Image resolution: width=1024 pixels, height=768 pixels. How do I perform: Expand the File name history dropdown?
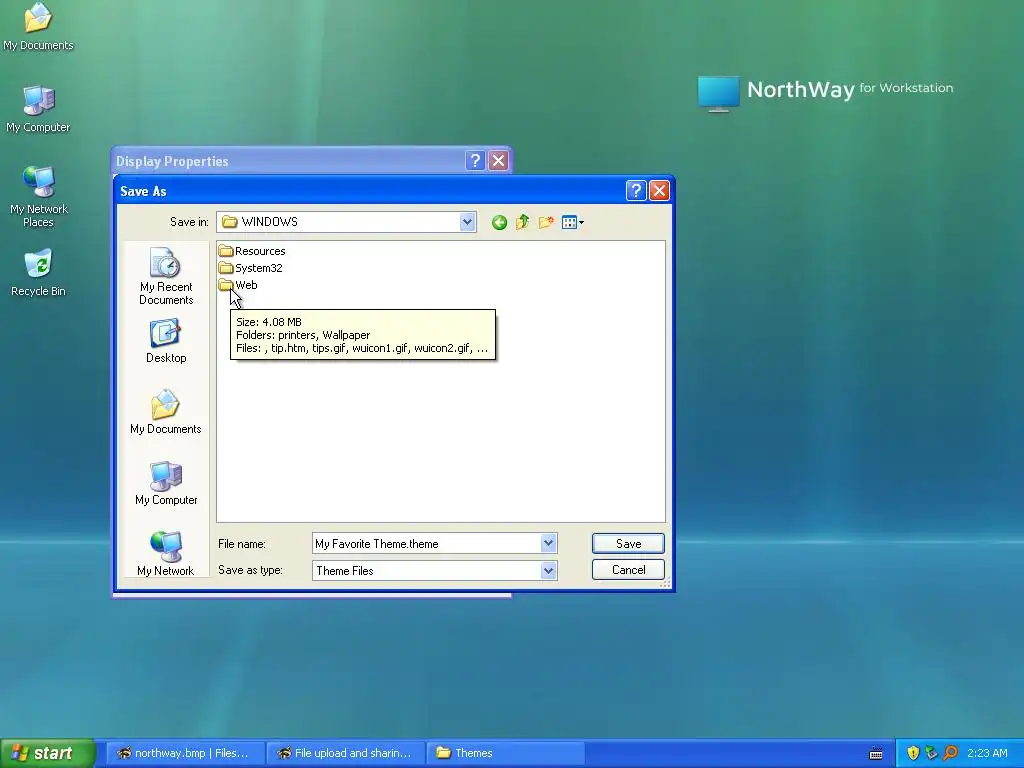pyautogui.click(x=549, y=543)
